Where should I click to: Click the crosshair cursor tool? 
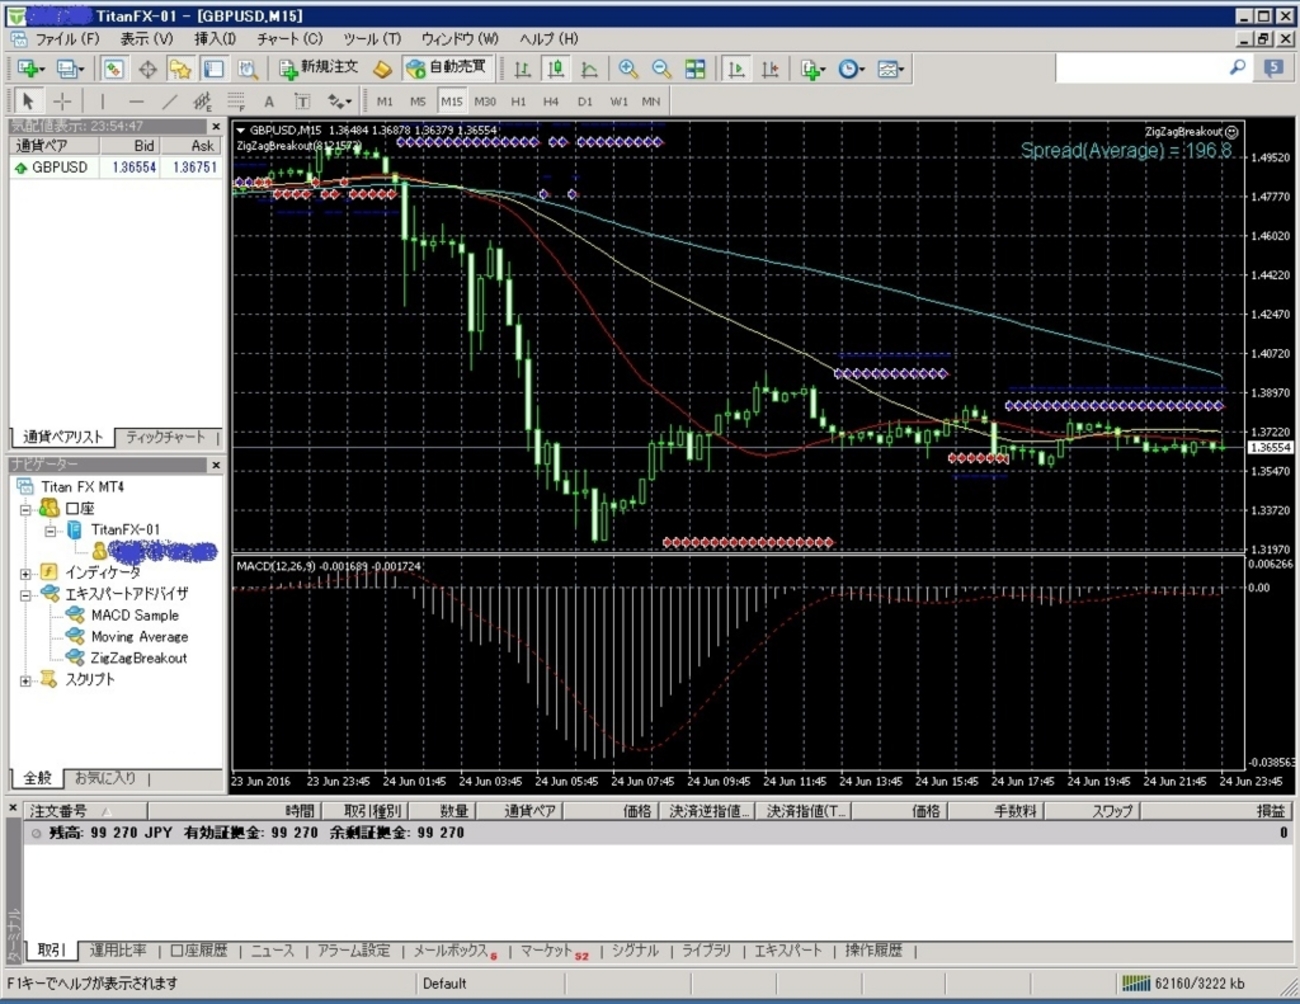[62, 101]
